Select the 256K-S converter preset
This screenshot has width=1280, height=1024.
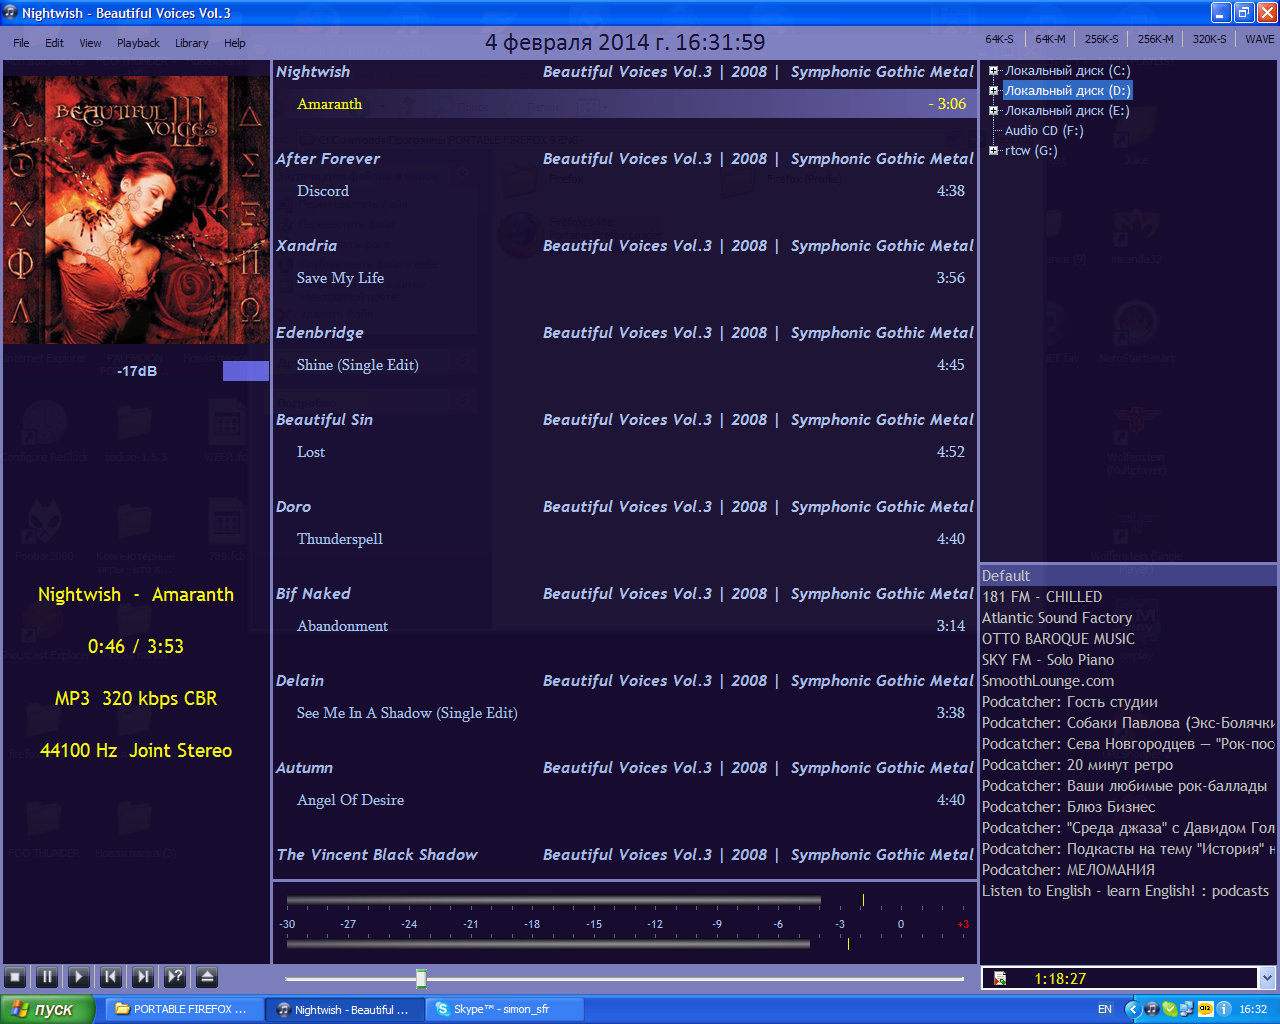(x=1101, y=39)
